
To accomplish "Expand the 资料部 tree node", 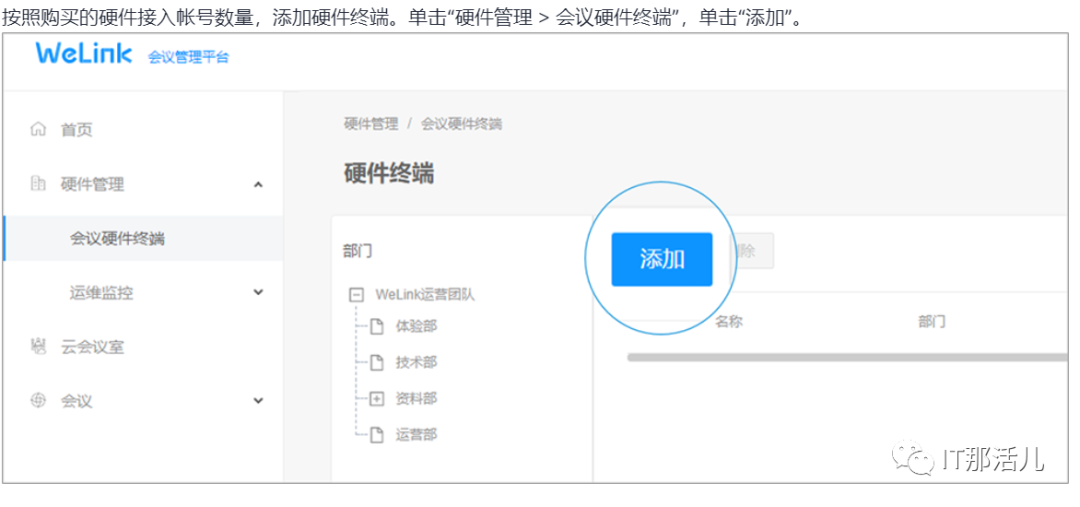I will point(376,398).
